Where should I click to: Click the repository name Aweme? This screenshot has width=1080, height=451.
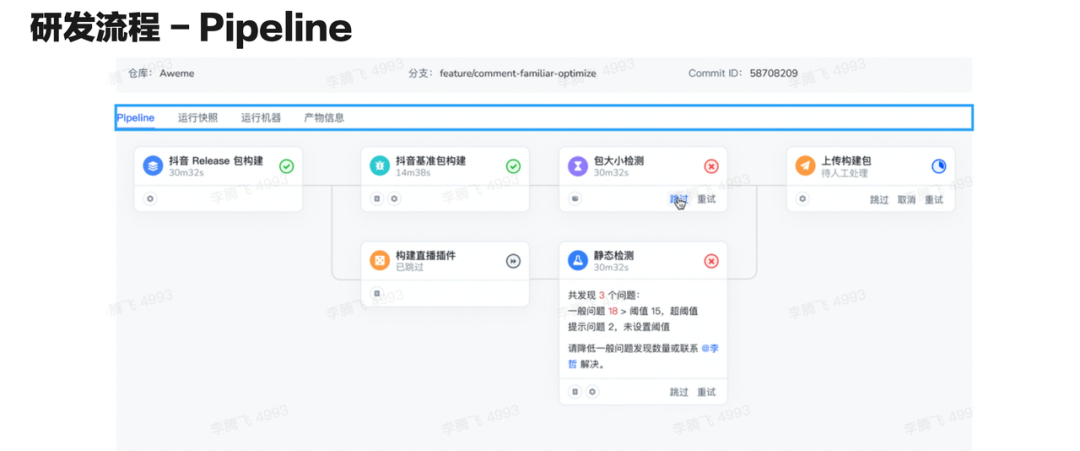tap(177, 73)
